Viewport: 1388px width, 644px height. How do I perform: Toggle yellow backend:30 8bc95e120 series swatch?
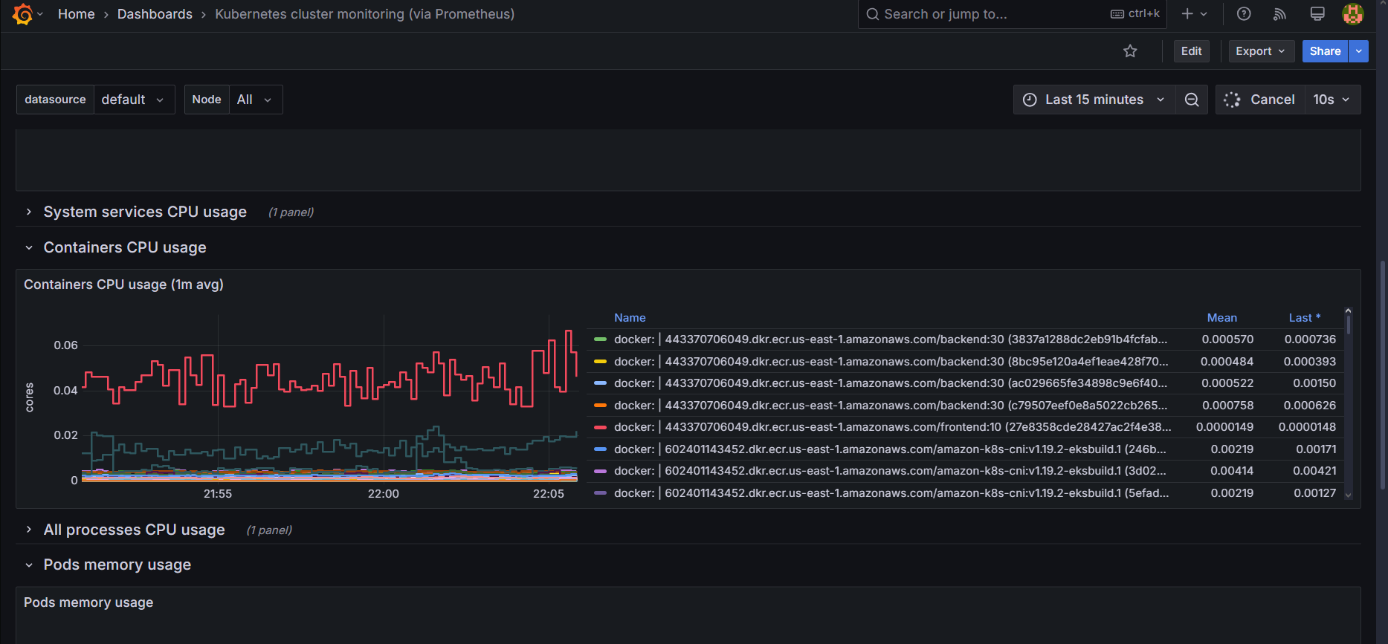(x=600, y=361)
